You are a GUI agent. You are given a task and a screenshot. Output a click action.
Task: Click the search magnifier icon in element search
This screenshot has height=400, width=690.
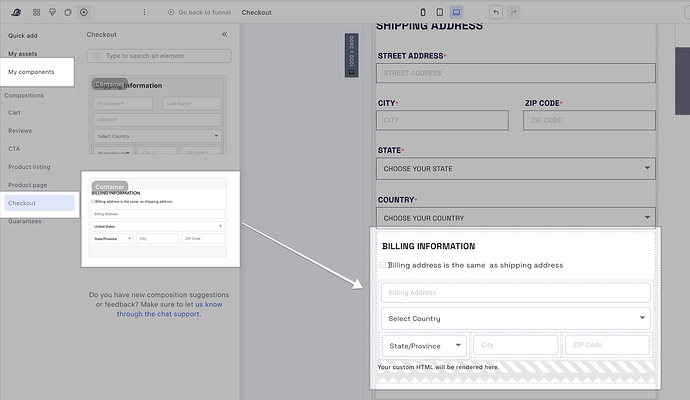(96, 56)
